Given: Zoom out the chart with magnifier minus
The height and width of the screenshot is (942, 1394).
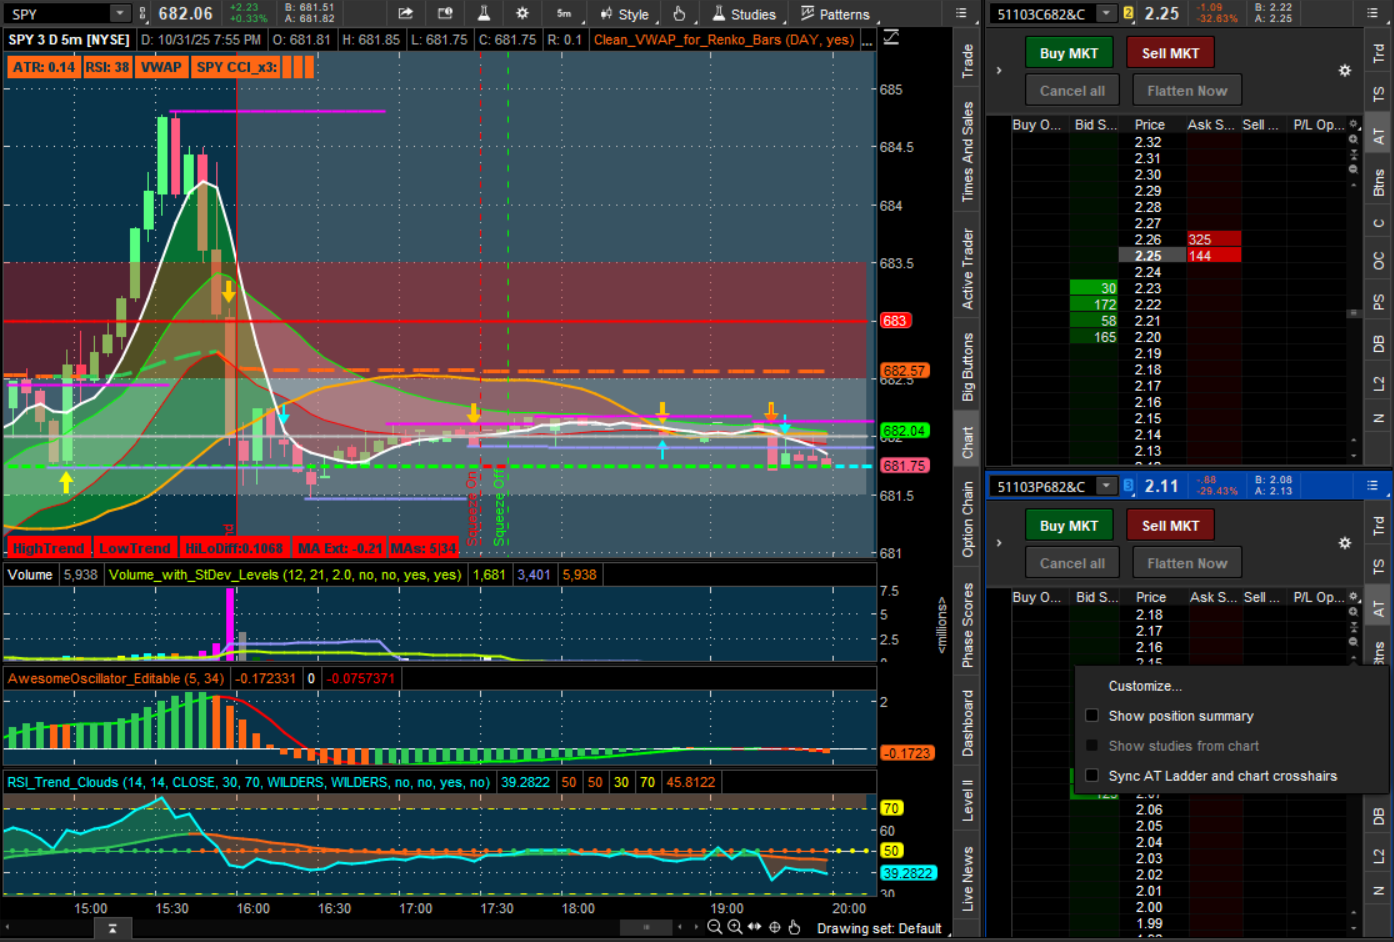Looking at the screenshot, I should (715, 927).
